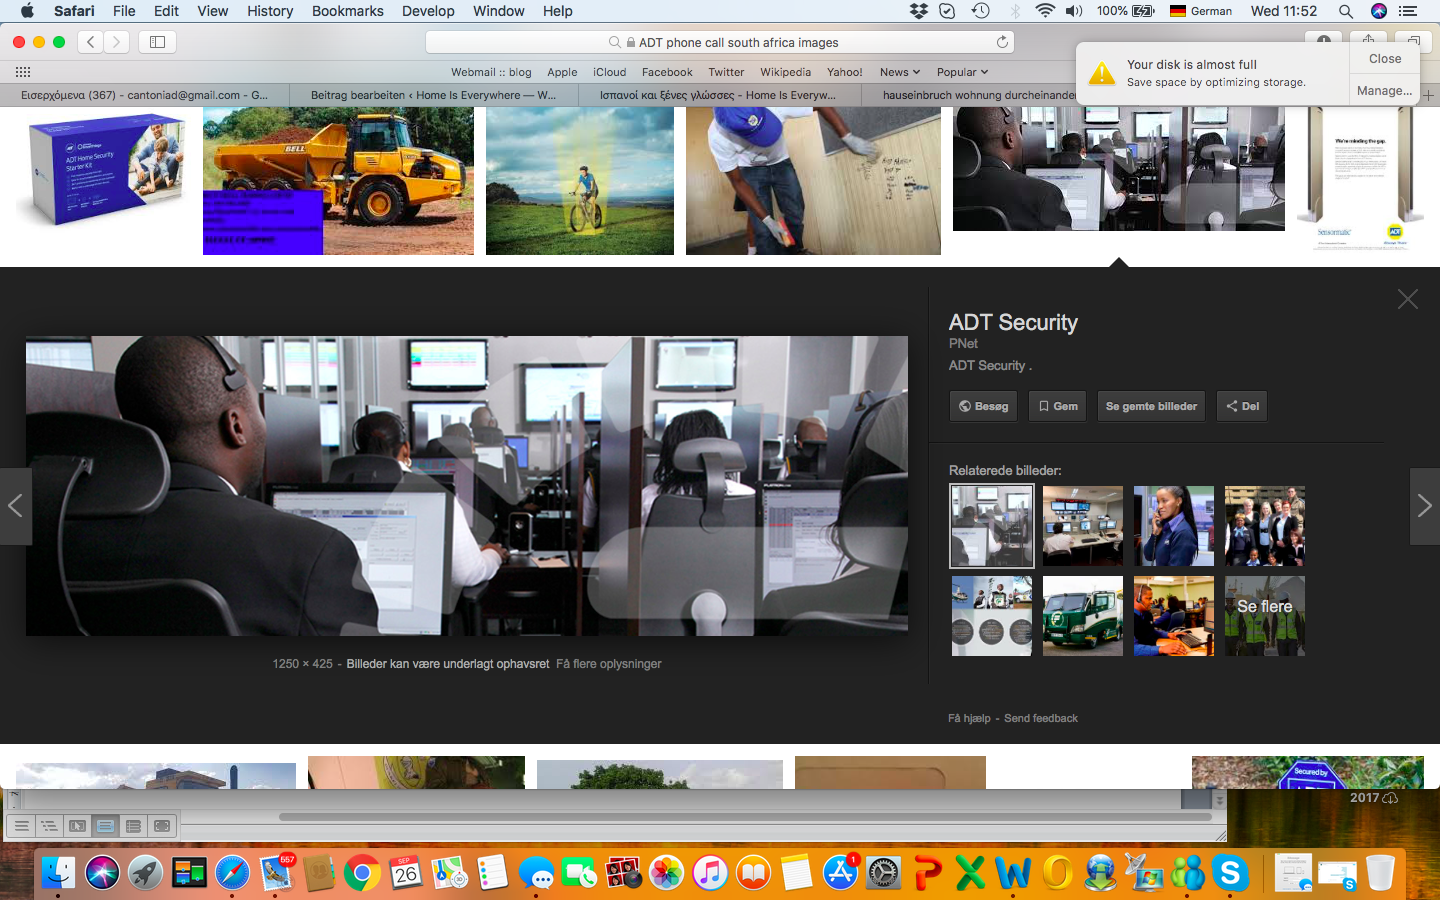Click the Besøg (Visit) button
This screenshot has width=1440, height=900.
(x=983, y=406)
